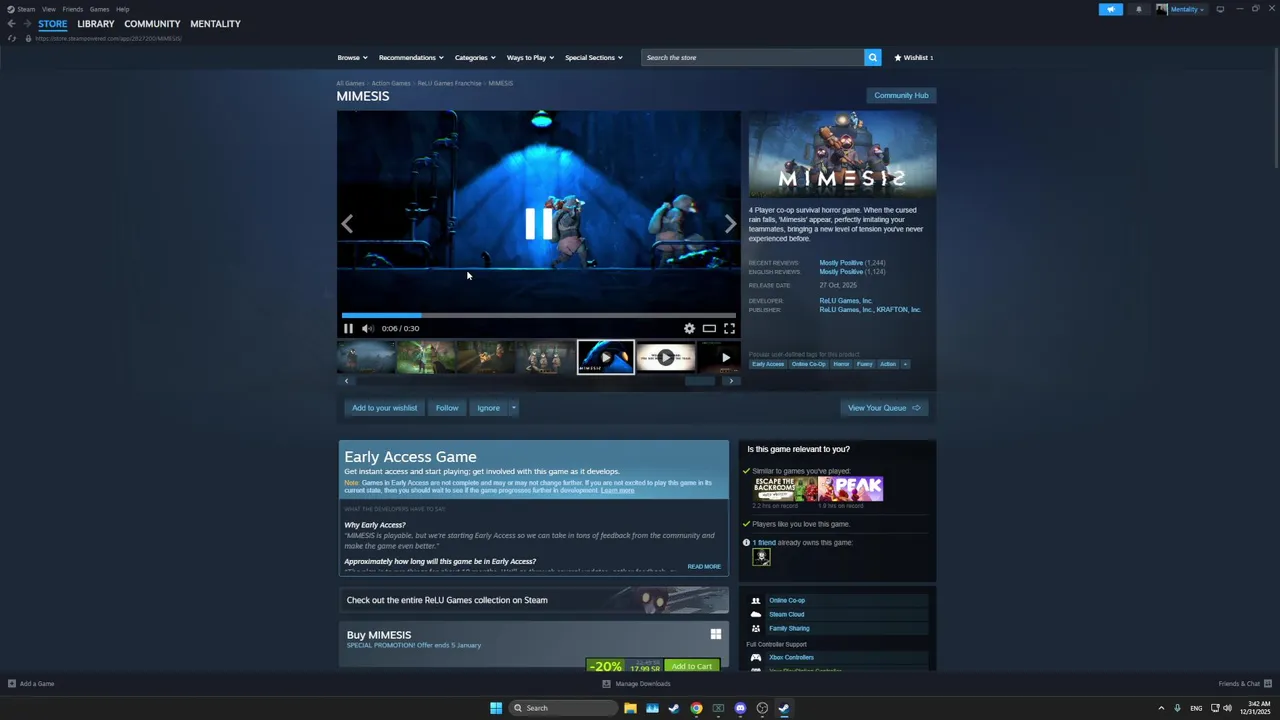Open the Categories dropdown menu
1280x720 pixels.
(x=475, y=58)
